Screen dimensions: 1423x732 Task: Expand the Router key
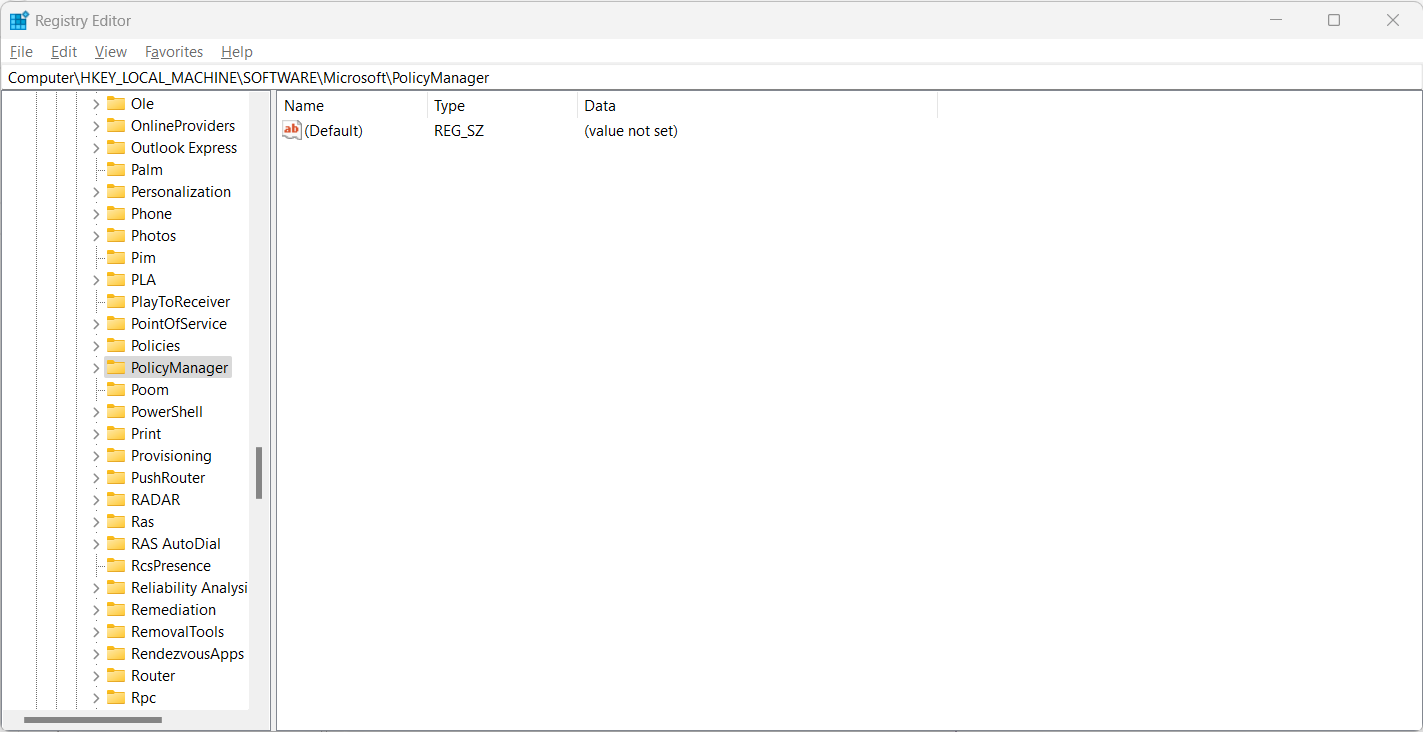(96, 676)
